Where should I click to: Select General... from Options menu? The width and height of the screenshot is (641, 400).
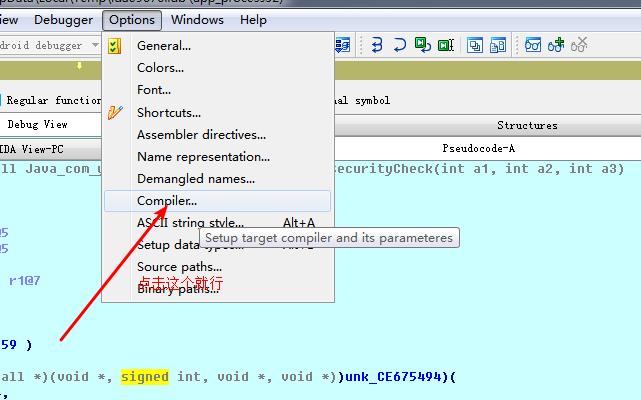(217, 46)
